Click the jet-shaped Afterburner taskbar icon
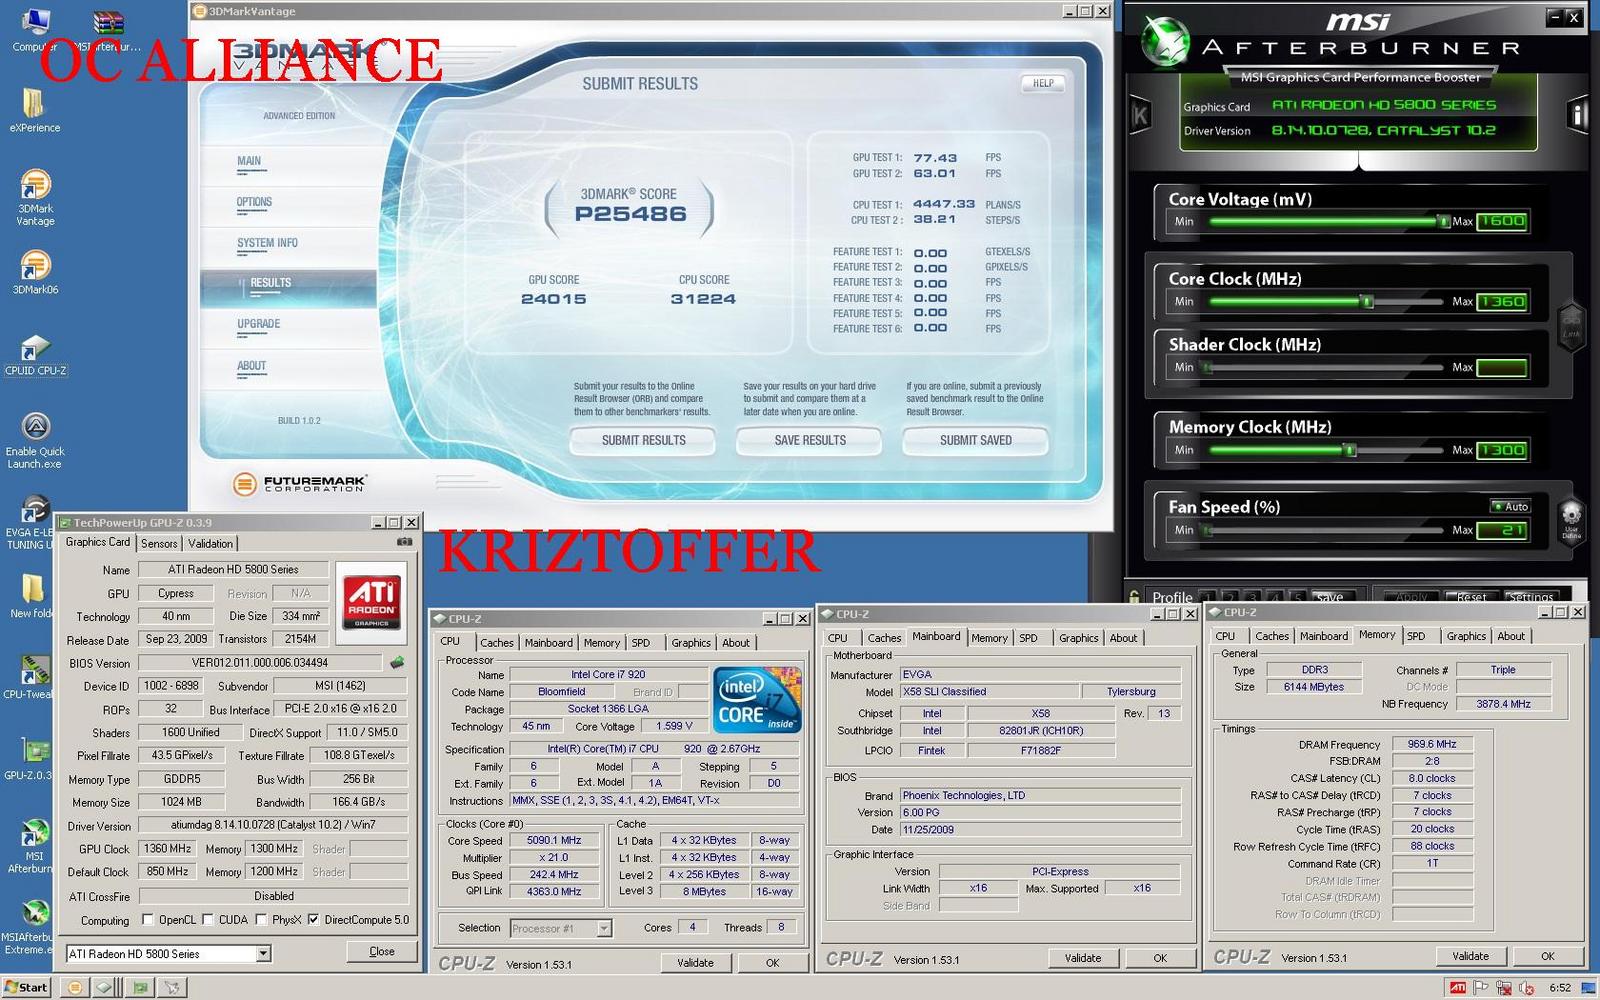 172,987
